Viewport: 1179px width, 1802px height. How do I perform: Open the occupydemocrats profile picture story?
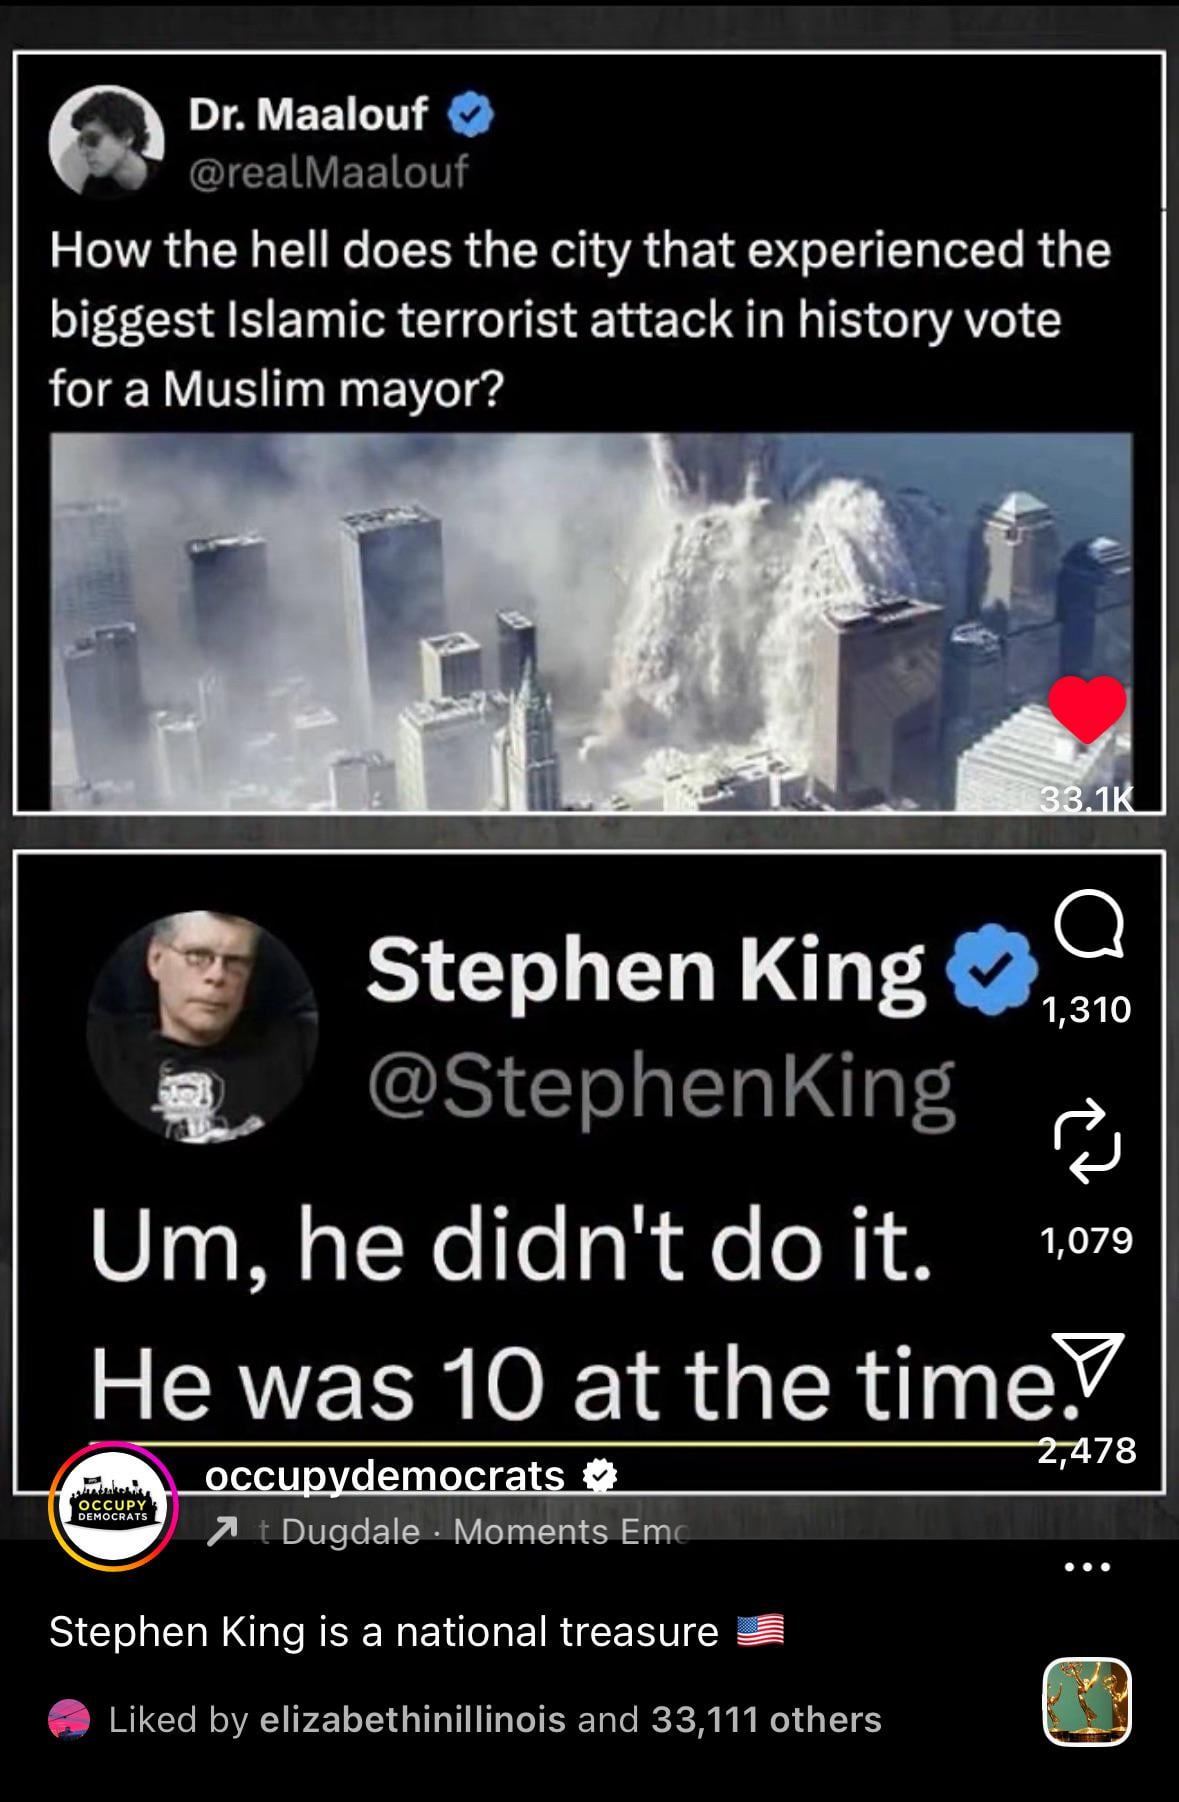tap(113, 1508)
